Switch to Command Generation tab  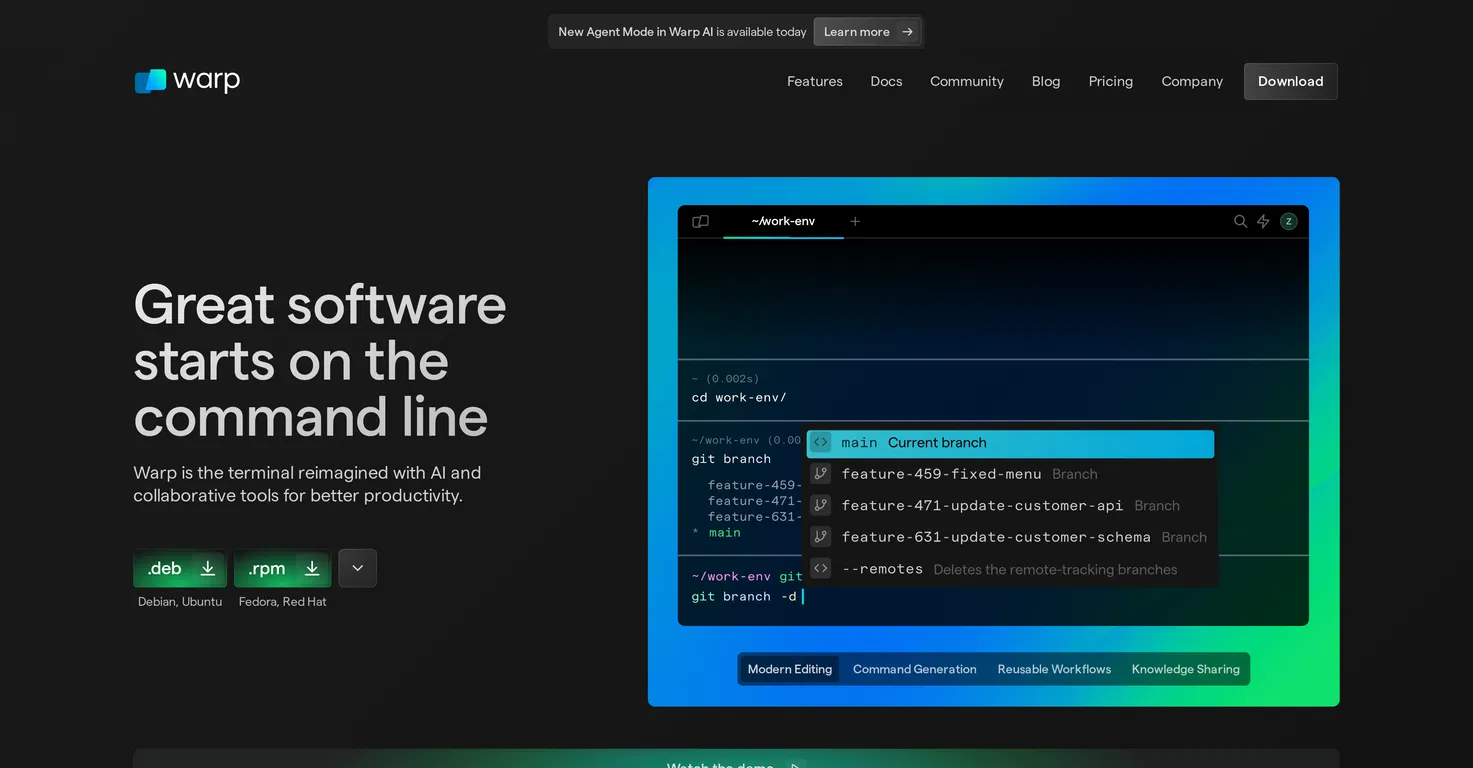(x=915, y=669)
